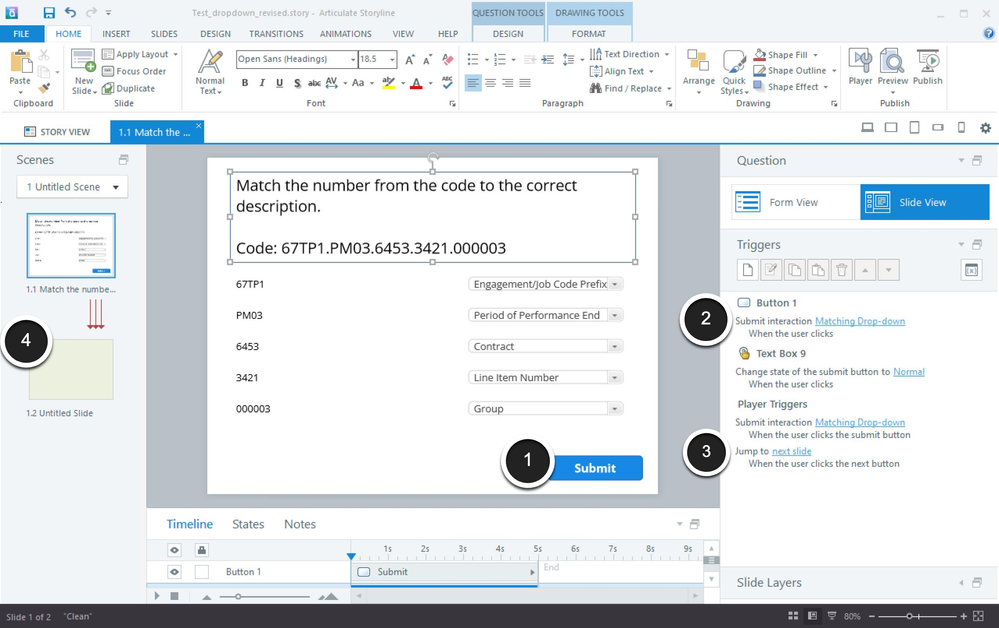Adjust the zoom slider in status bar
Image resolution: width=999 pixels, height=628 pixels.
tap(908, 616)
